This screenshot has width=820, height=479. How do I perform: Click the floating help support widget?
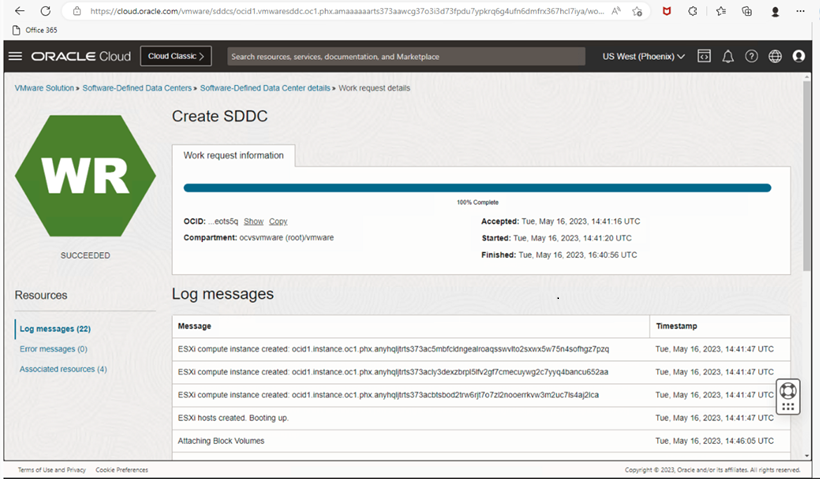pyautogui.click(x=788, y=397)
